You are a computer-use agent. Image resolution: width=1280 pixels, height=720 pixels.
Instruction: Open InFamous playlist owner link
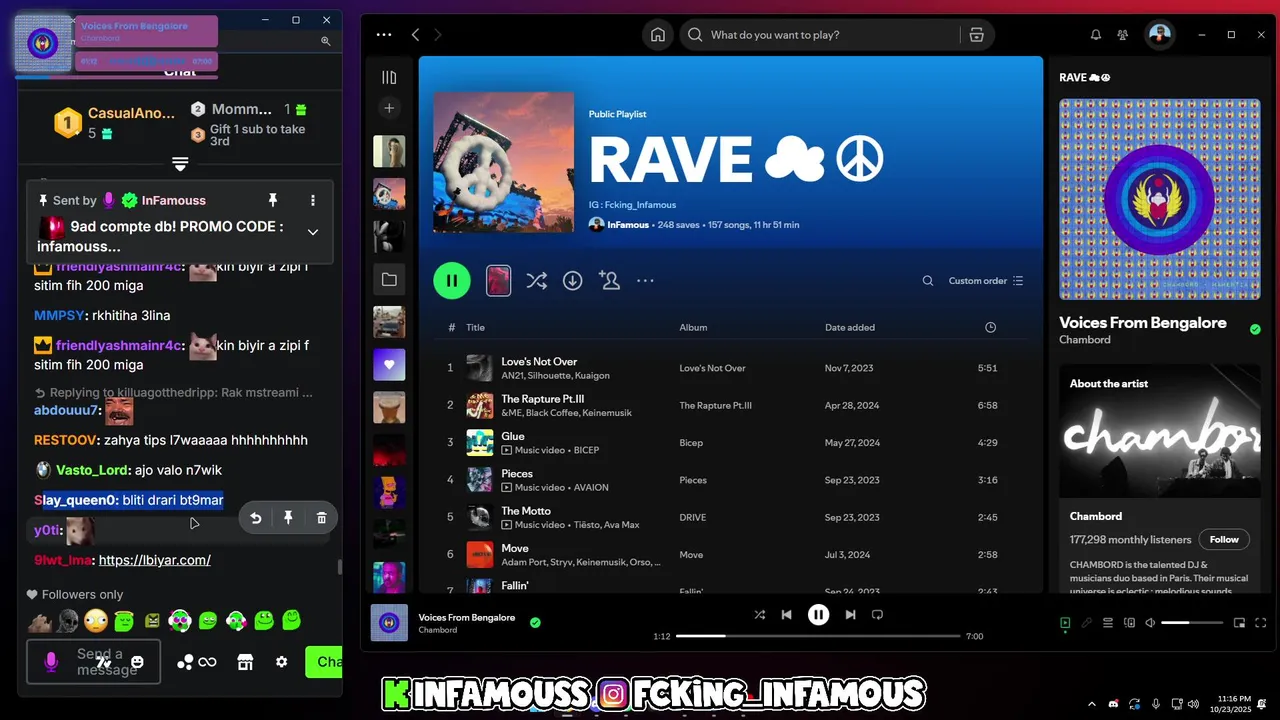pos(627,225)
